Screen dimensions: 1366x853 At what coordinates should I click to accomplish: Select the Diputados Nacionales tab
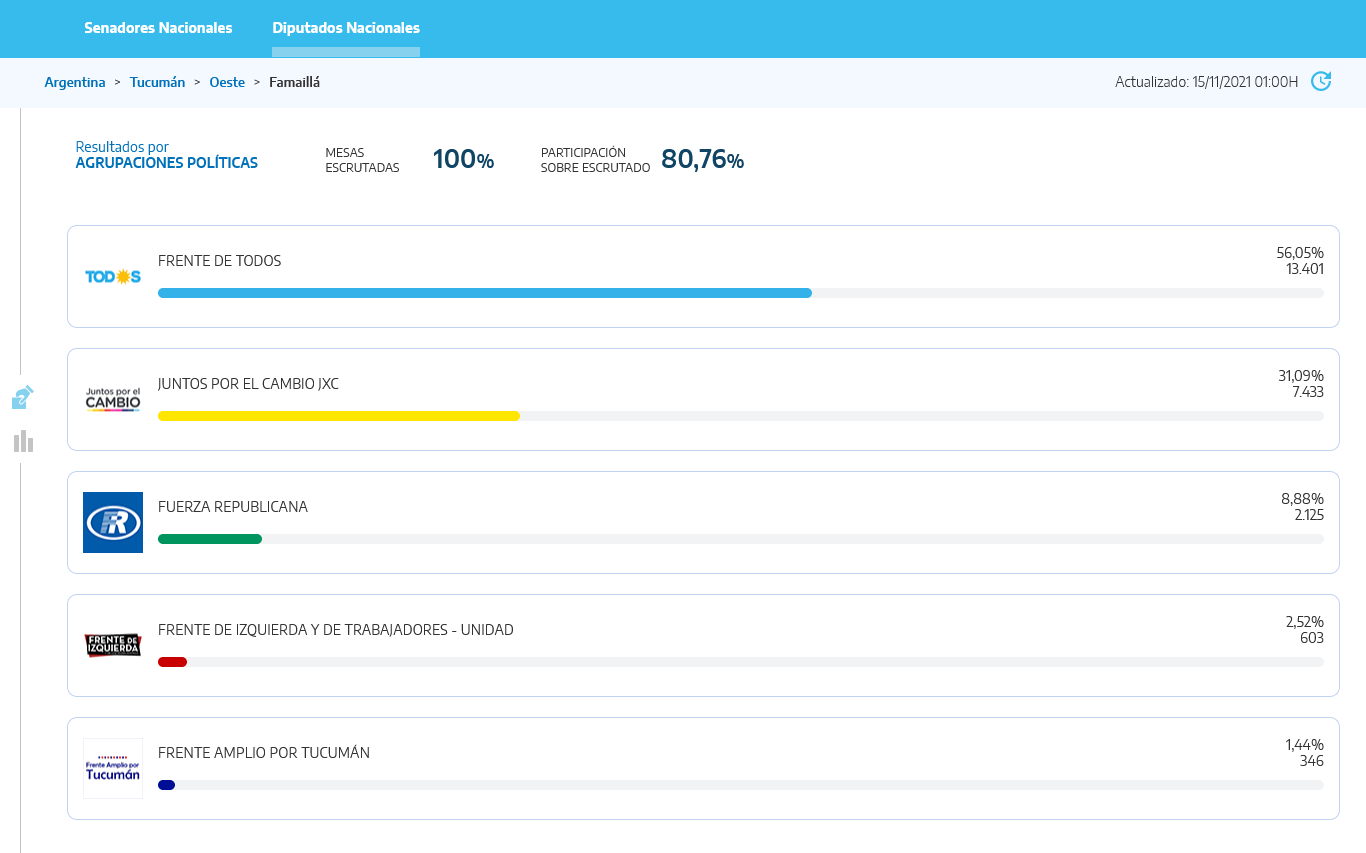point(346,28)
